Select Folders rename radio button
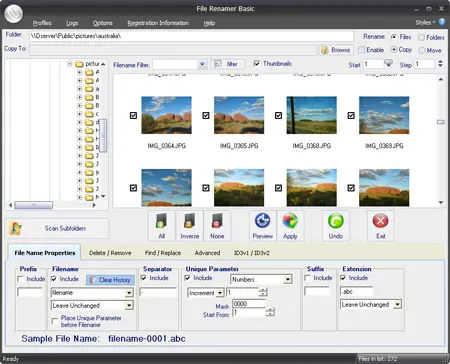 421,37
